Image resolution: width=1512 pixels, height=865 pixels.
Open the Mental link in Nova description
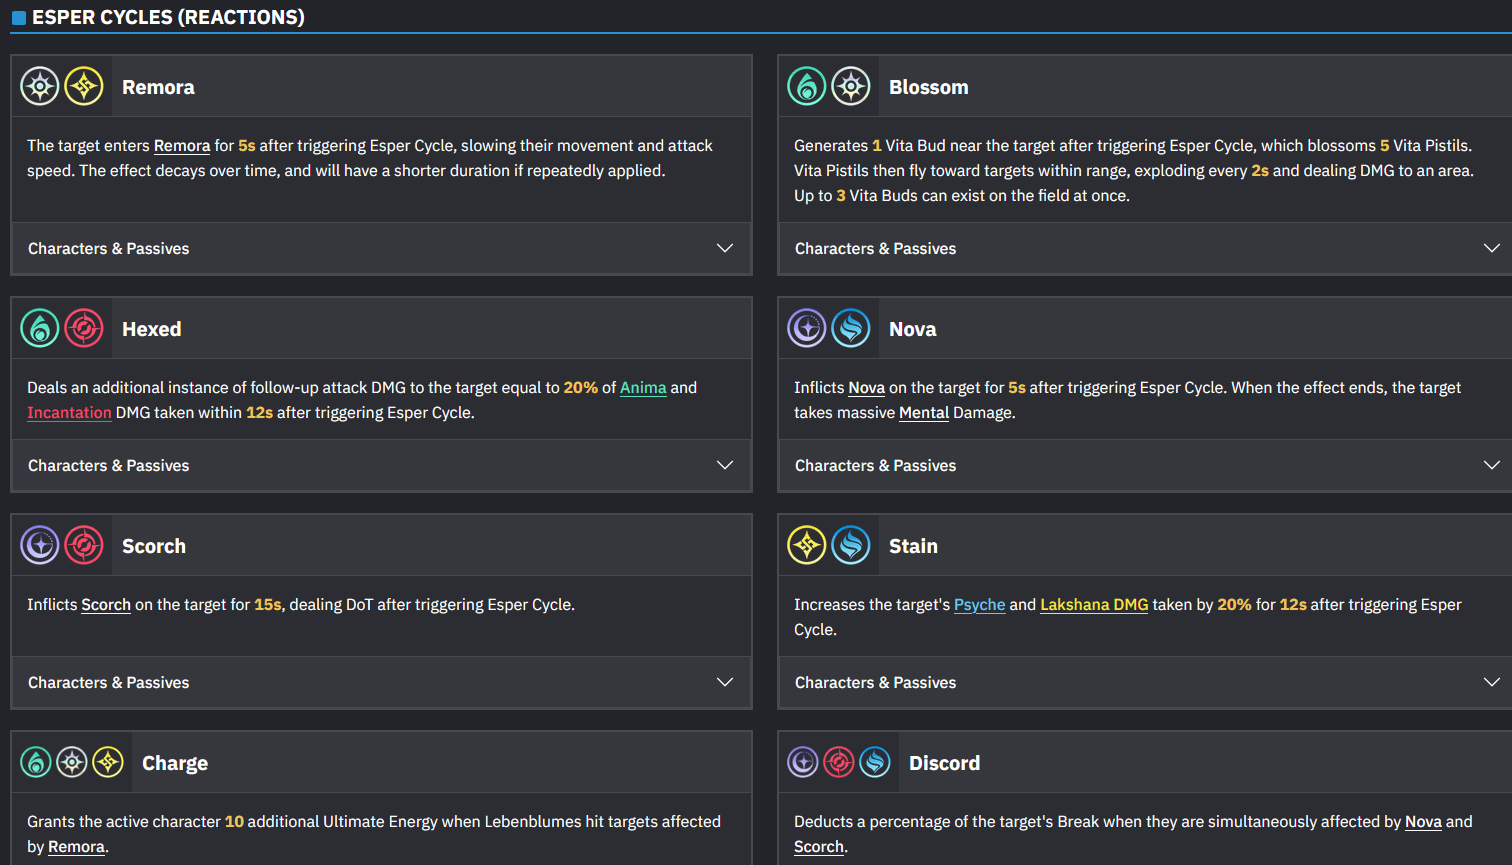tap(924, 413)
